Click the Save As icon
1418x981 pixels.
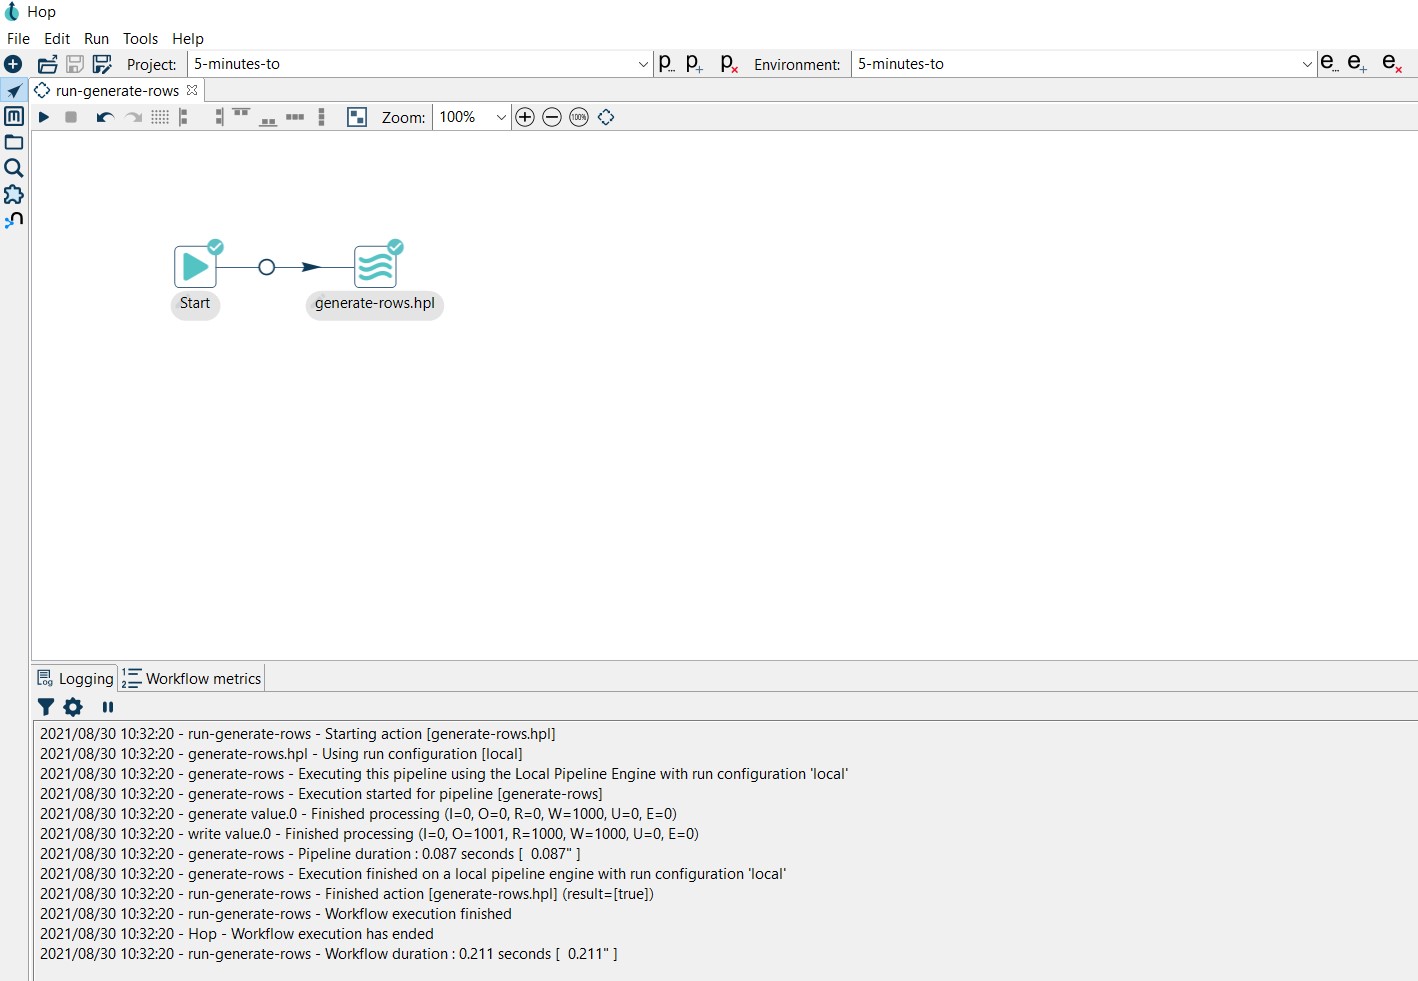tap(102, 64)
